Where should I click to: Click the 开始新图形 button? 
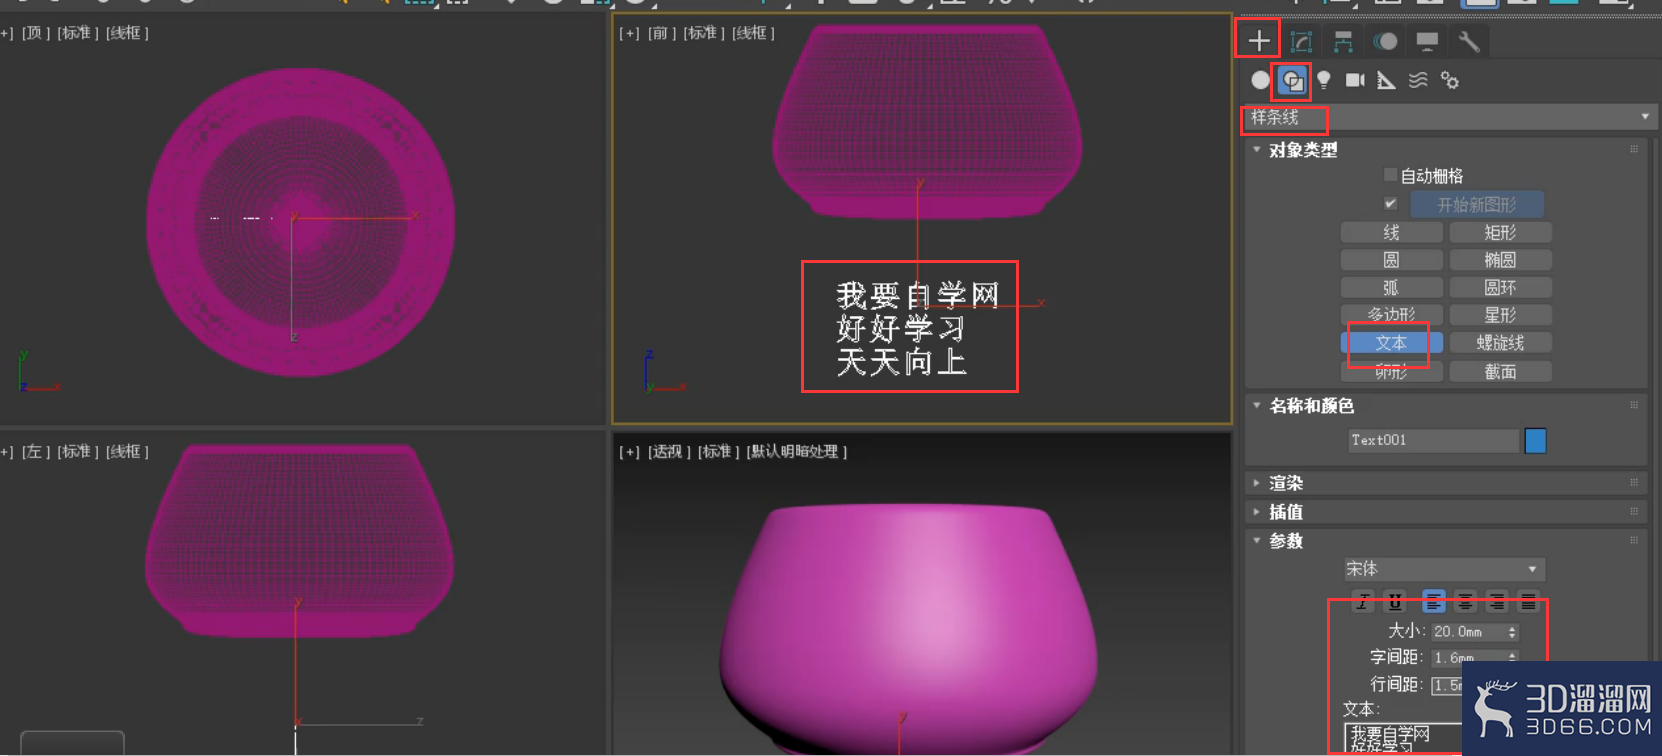(1477, 205)
